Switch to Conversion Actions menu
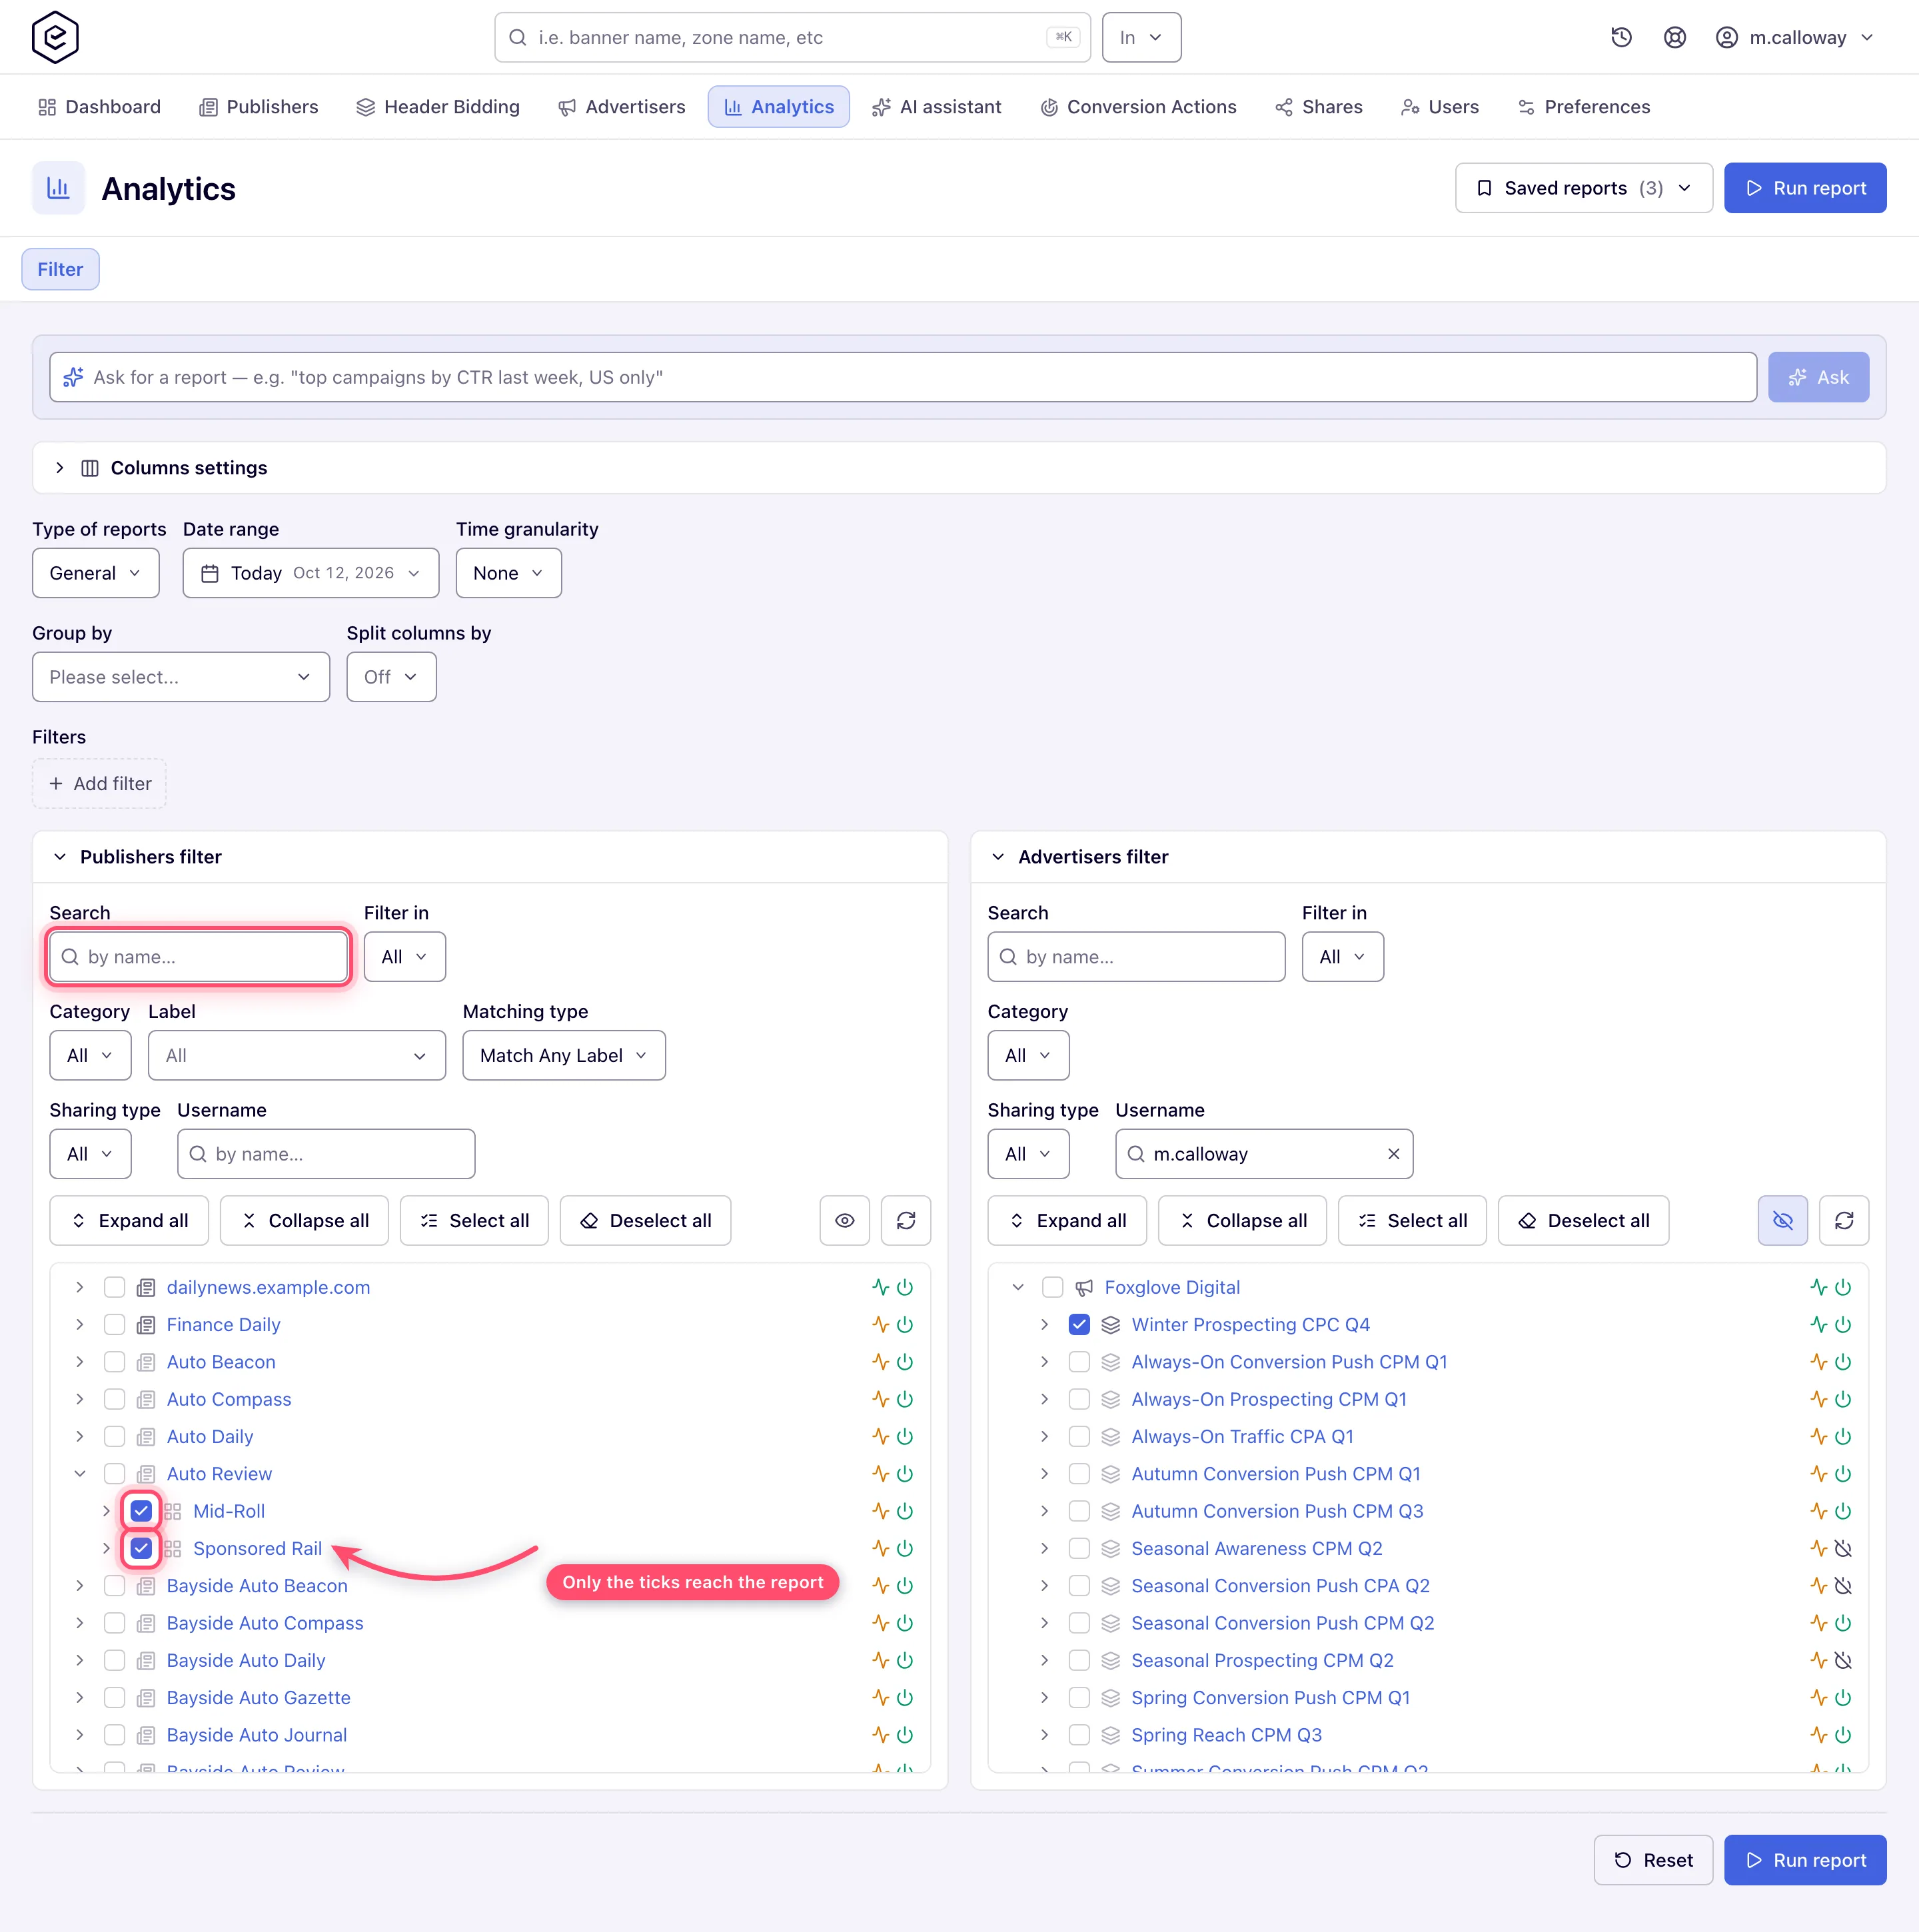Image resolution: width=1919 pixels, height=1932 pixels. [x=1138, y=107]
